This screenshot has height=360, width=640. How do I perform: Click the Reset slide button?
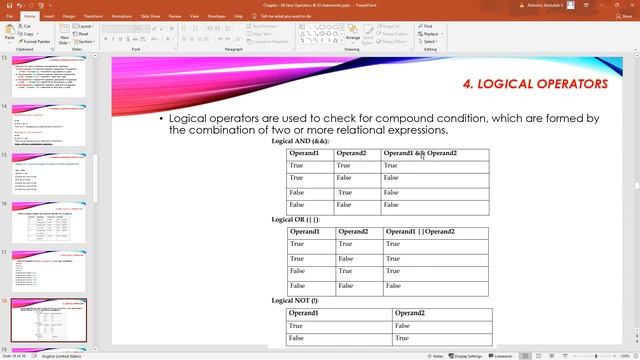81,34
